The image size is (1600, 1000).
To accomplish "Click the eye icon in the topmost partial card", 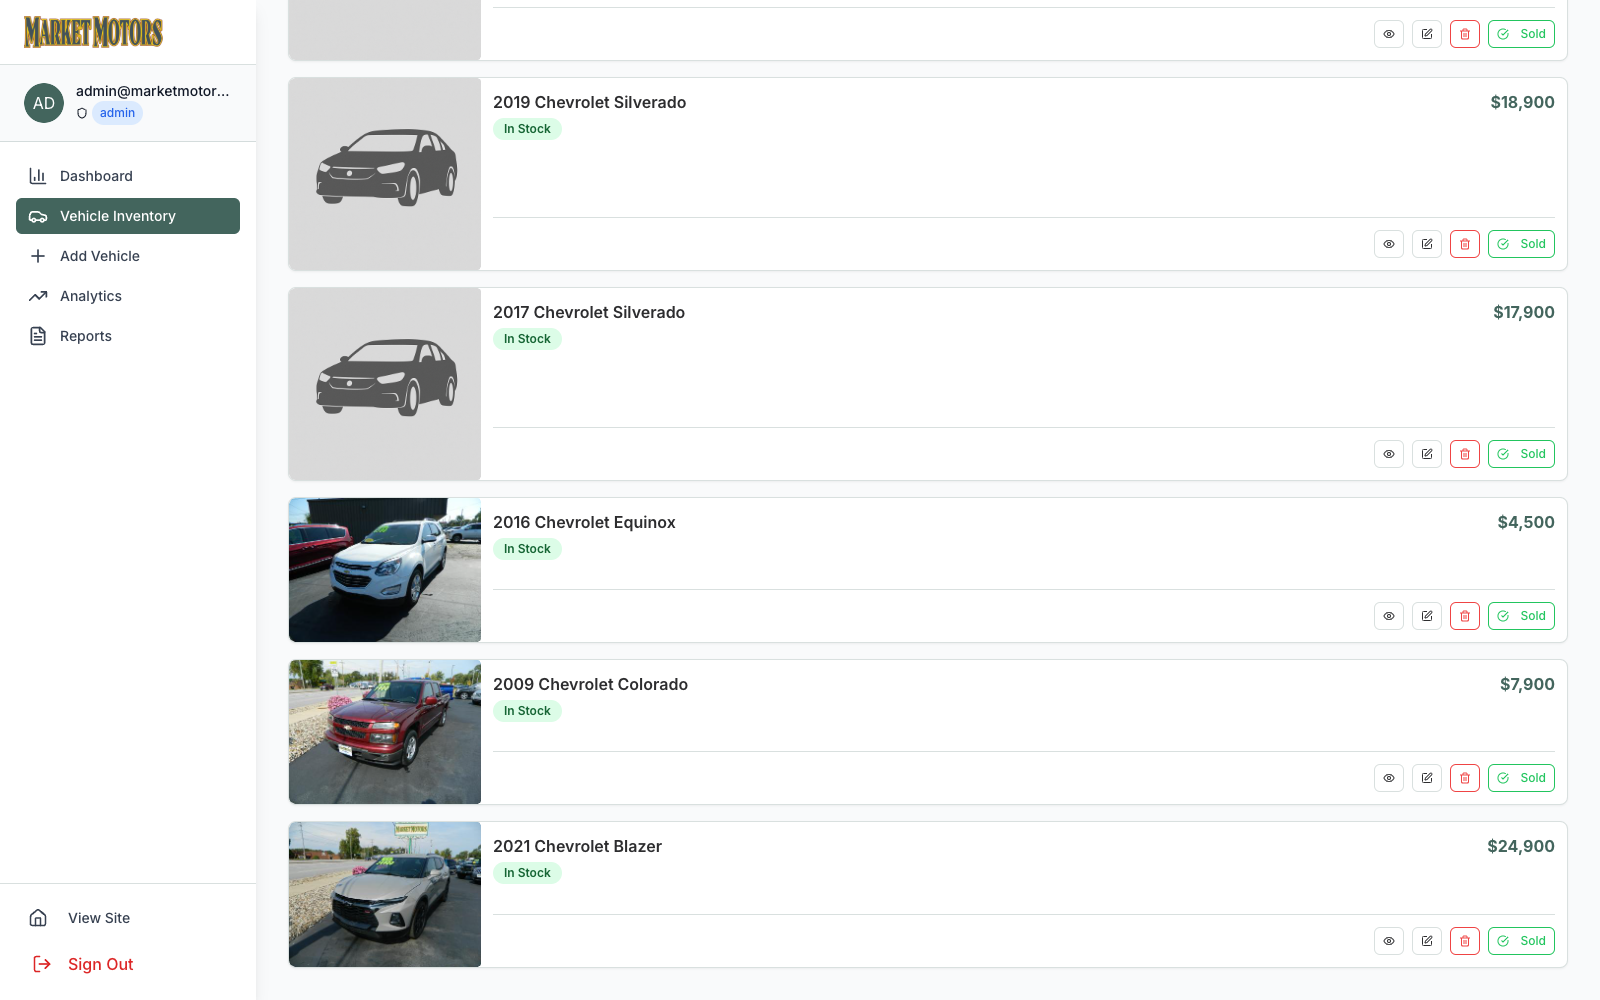I will tap(1389, 34).
